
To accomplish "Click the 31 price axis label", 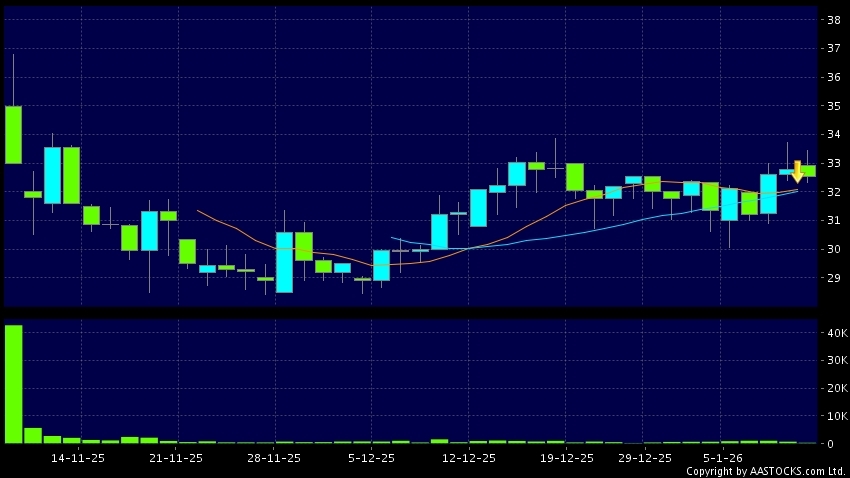I will click(832, 221).
